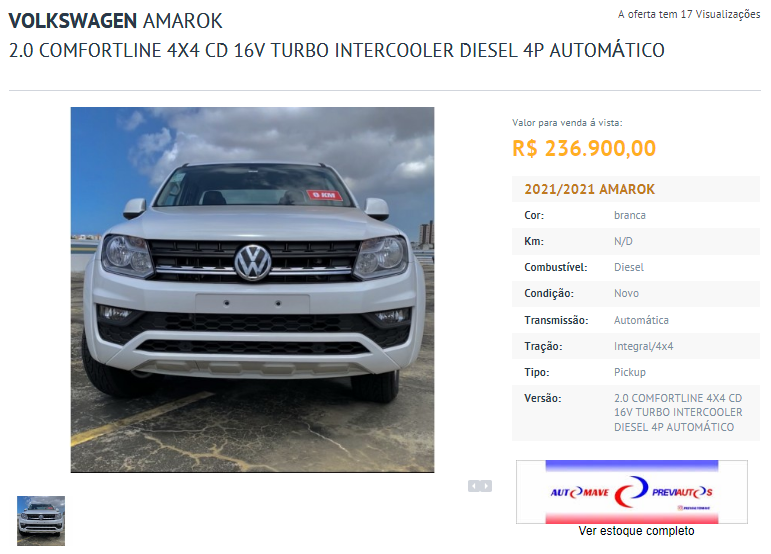The image size is (771, 554).
Task: Click the red 0 KM windshield sticker
Action: (324, 195)
